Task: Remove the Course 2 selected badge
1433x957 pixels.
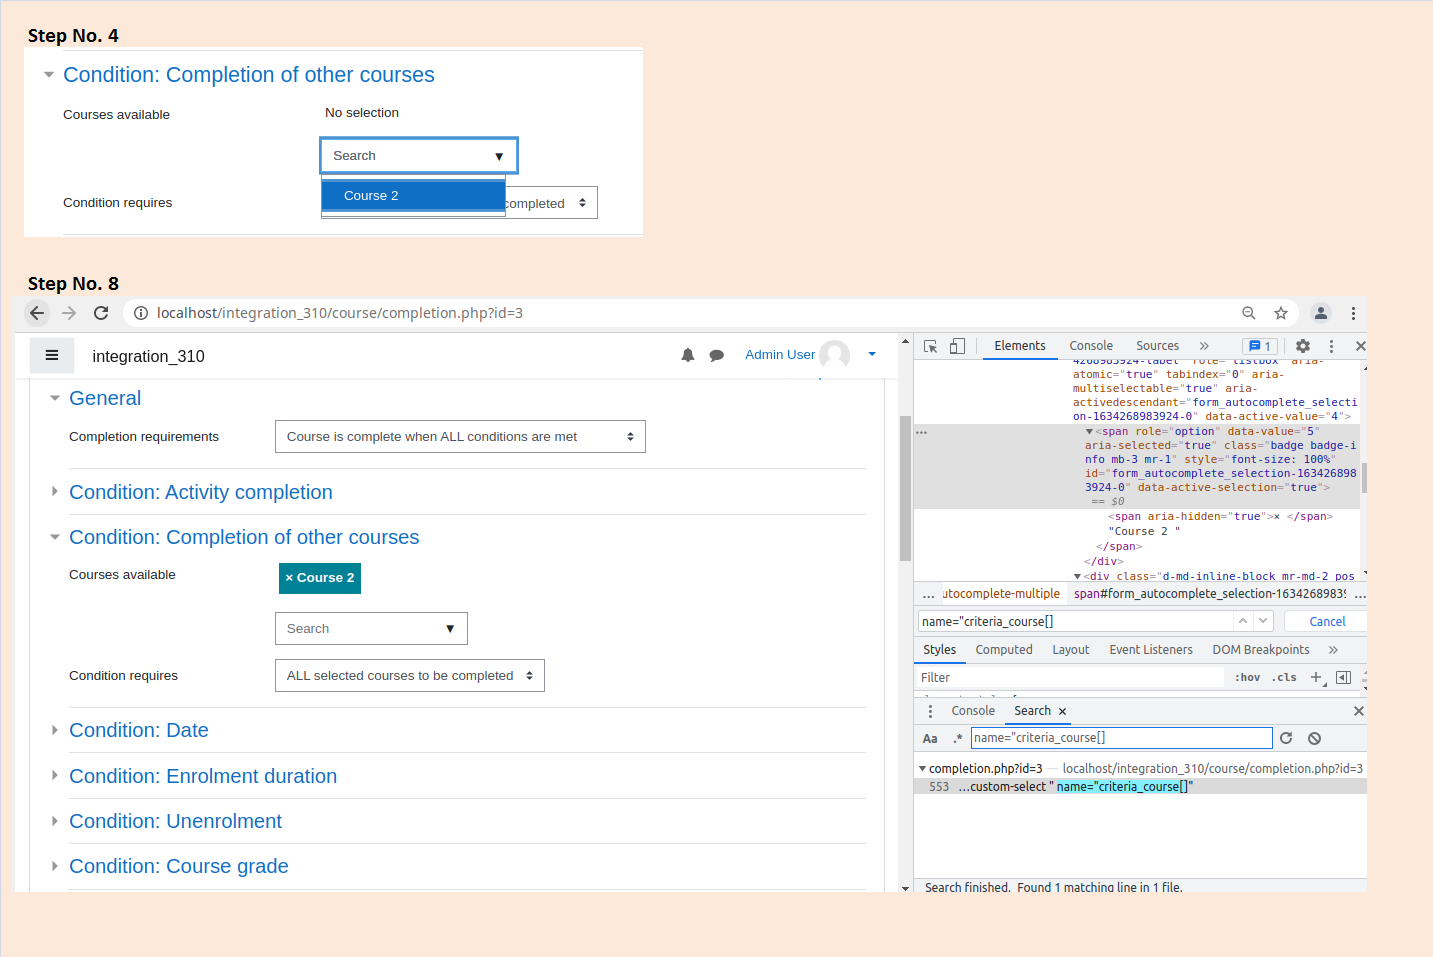Action: (x=320, y=578)
